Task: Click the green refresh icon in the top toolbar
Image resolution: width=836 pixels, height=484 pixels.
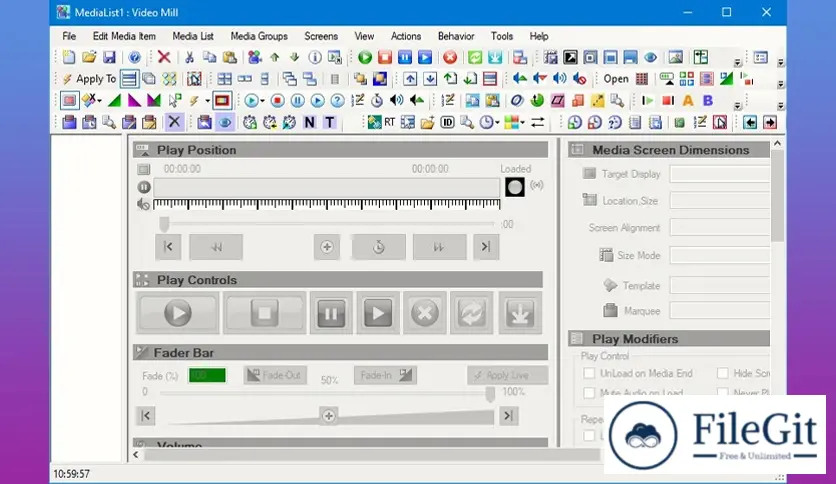Action: click(475, 57)
